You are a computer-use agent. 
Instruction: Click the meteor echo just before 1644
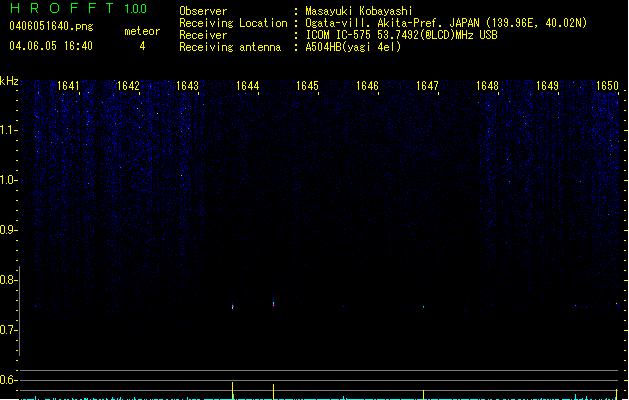(233, 307)
